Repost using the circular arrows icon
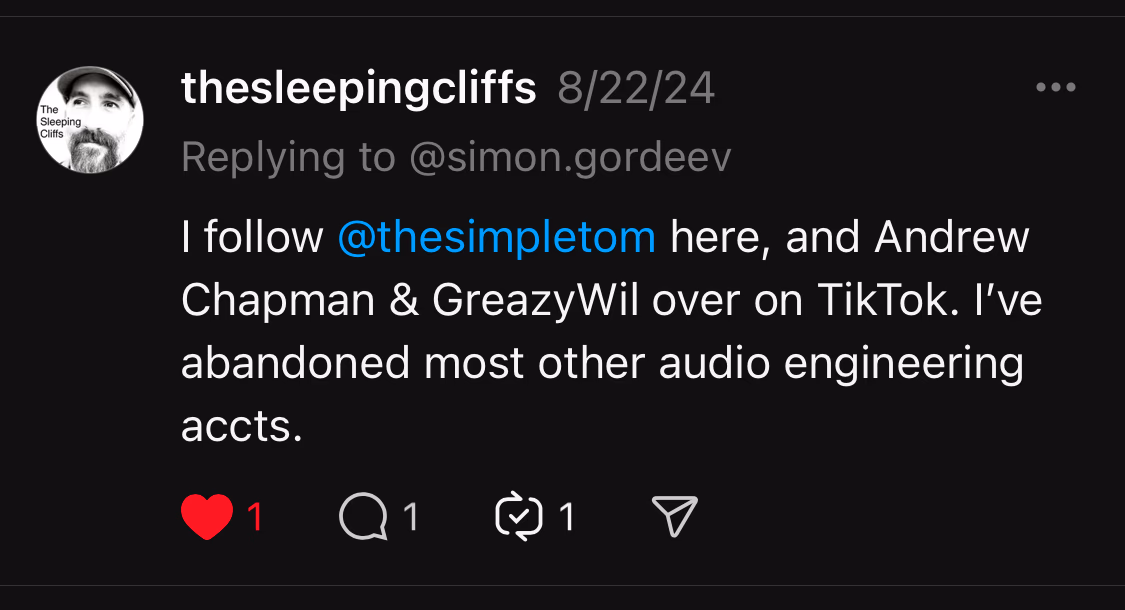 [520, 516]
